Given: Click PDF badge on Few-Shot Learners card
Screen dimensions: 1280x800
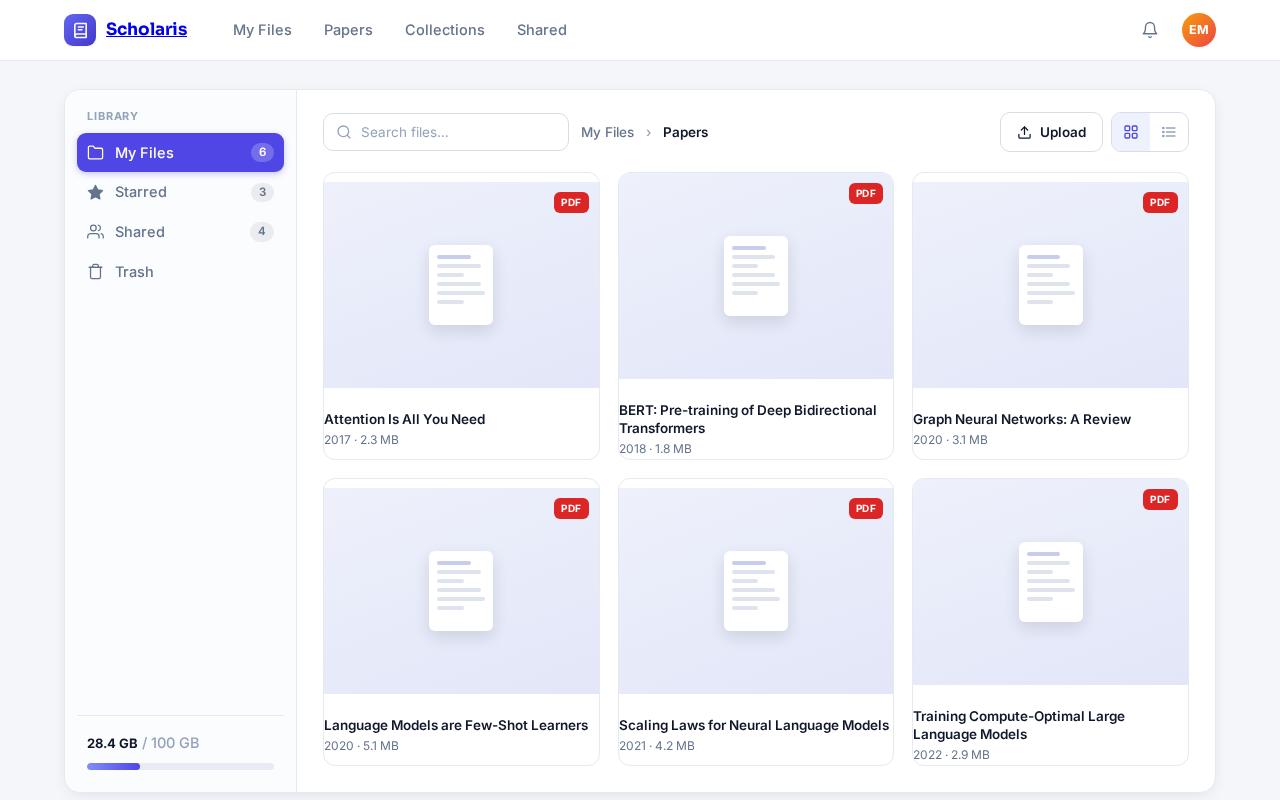Looking at the screenshot, I should (571, 508).
